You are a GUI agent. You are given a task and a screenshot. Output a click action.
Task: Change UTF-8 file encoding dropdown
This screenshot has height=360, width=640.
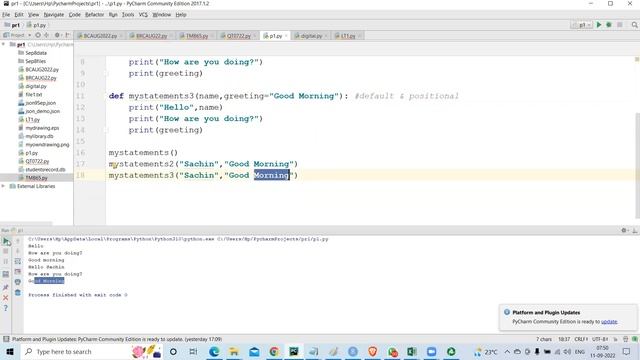pyautogui.click(x=600, y=339)
